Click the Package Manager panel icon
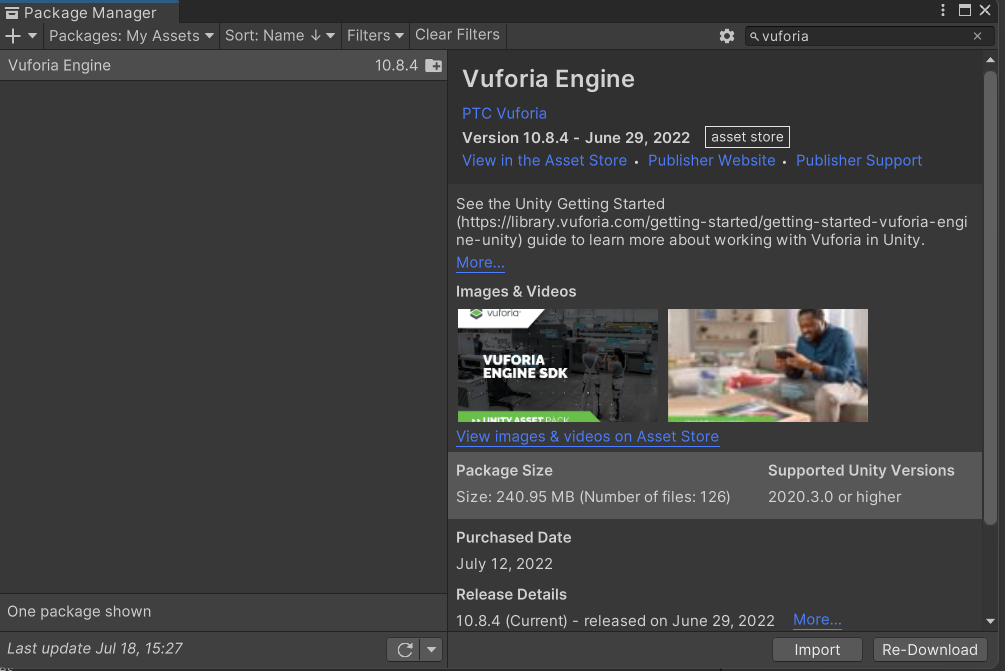The image size is (1005, 671). (x=10, y=12)
